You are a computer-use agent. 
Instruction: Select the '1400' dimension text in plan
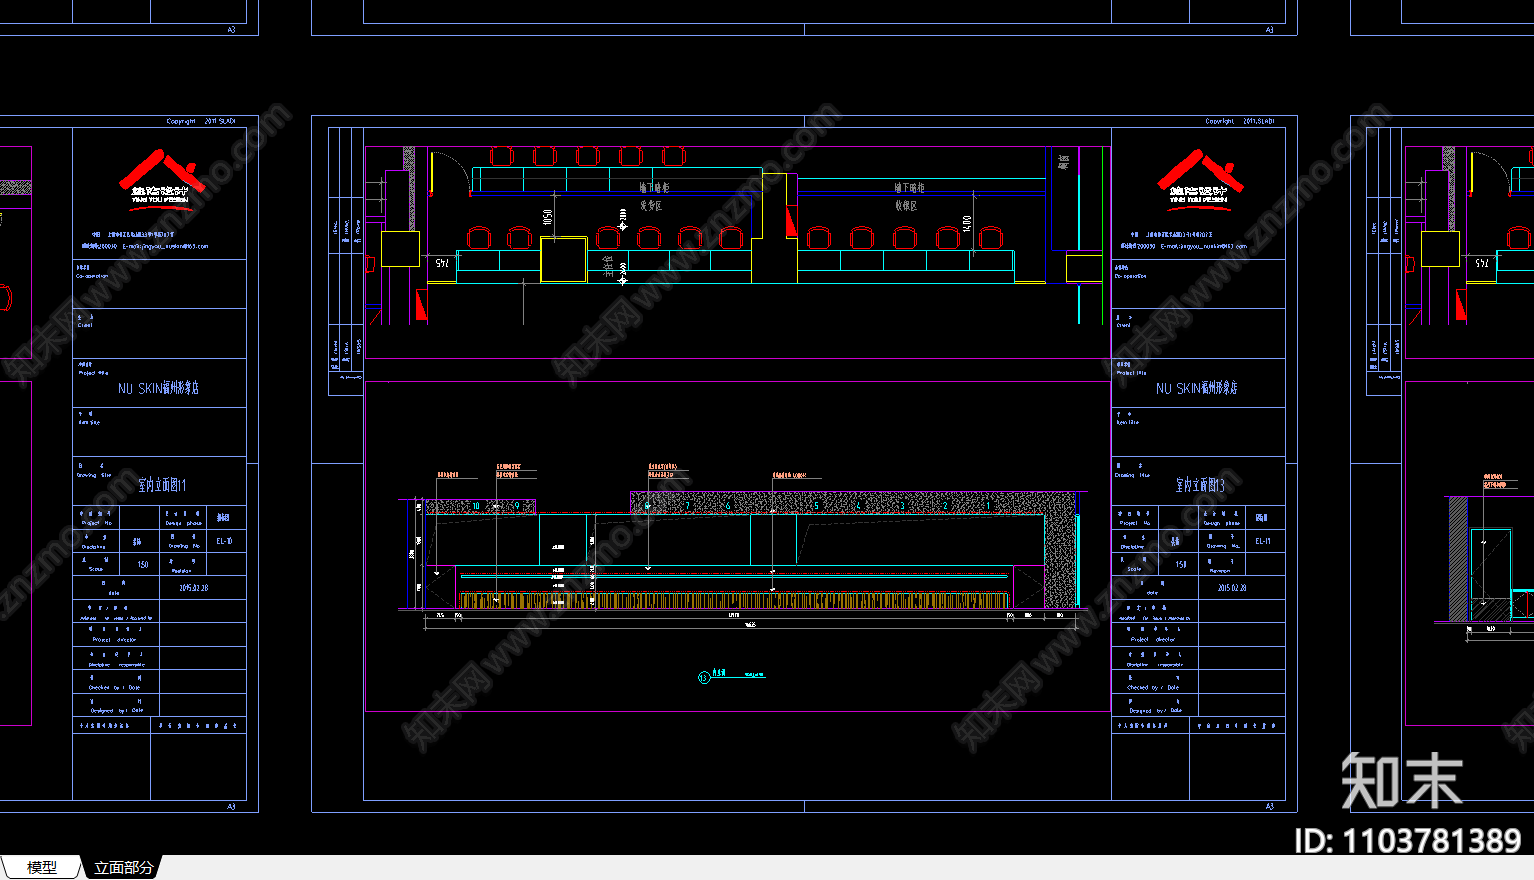coord(967,222)
